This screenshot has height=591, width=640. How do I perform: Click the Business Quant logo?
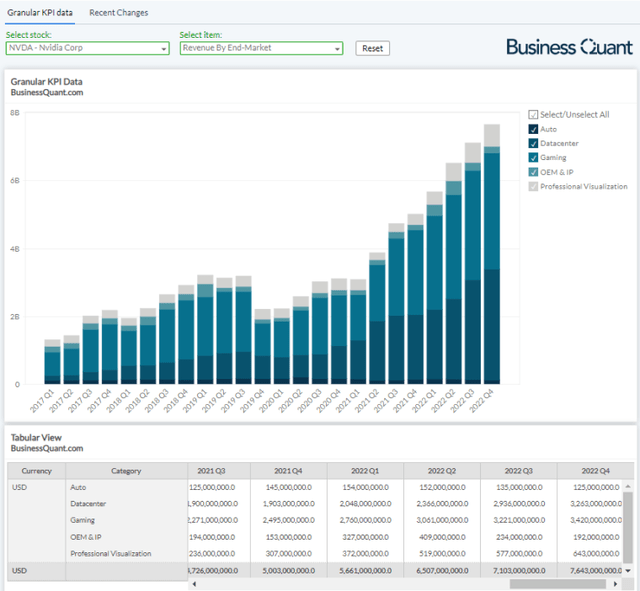point(568,47)
